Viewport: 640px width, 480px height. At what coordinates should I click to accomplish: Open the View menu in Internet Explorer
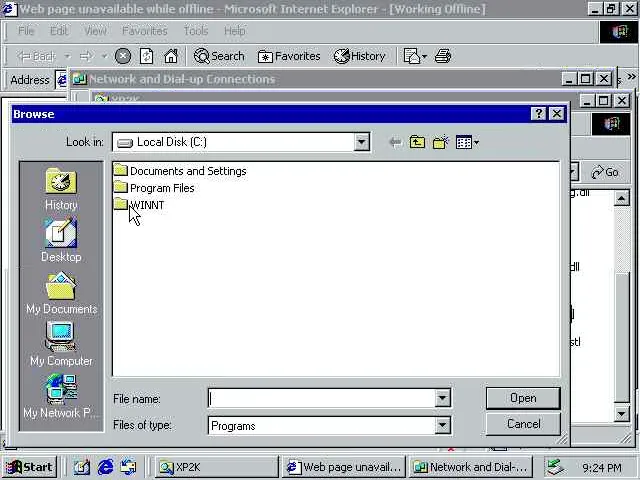95,31
